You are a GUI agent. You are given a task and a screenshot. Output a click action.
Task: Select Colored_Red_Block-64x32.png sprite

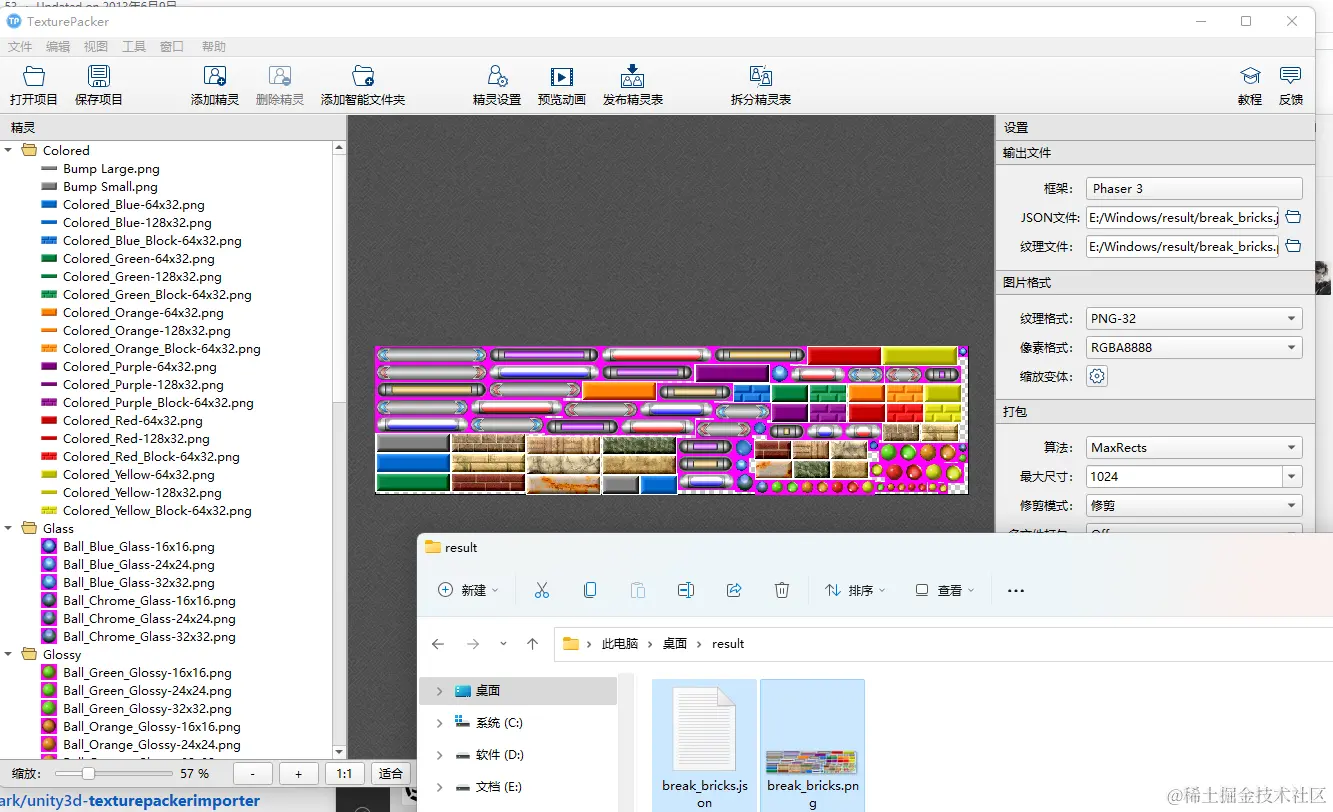(151, 457)
